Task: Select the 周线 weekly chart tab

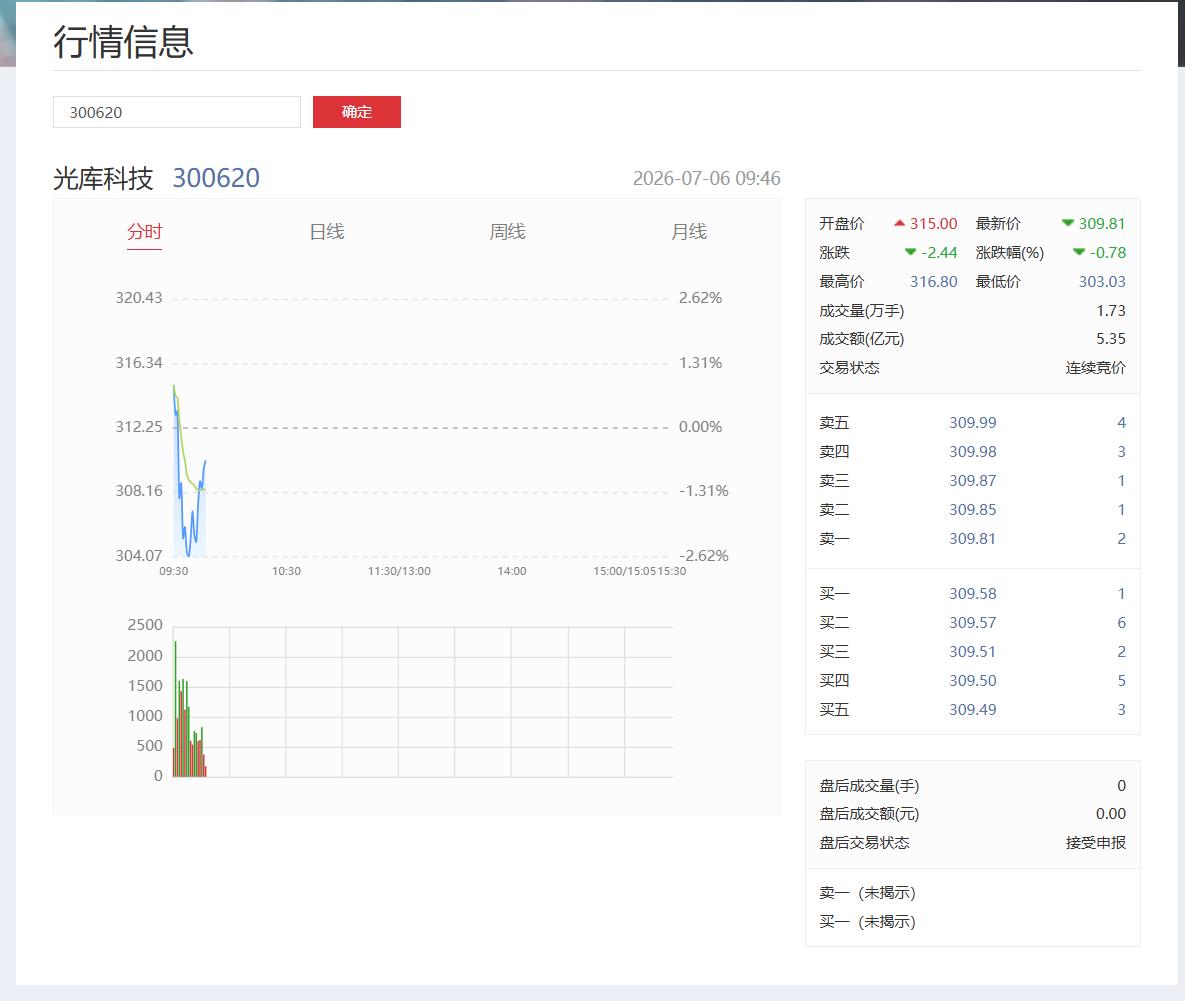Action: [x=507, y=232]
